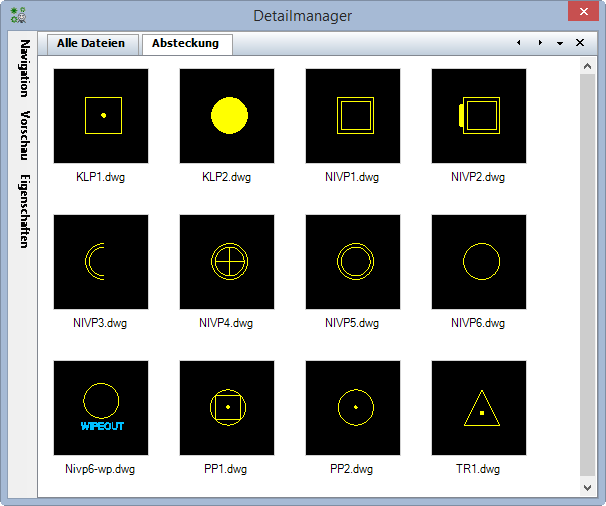Select the KLP1.dwg thumbnail
606x506 pixels.
tap(101, 116)
